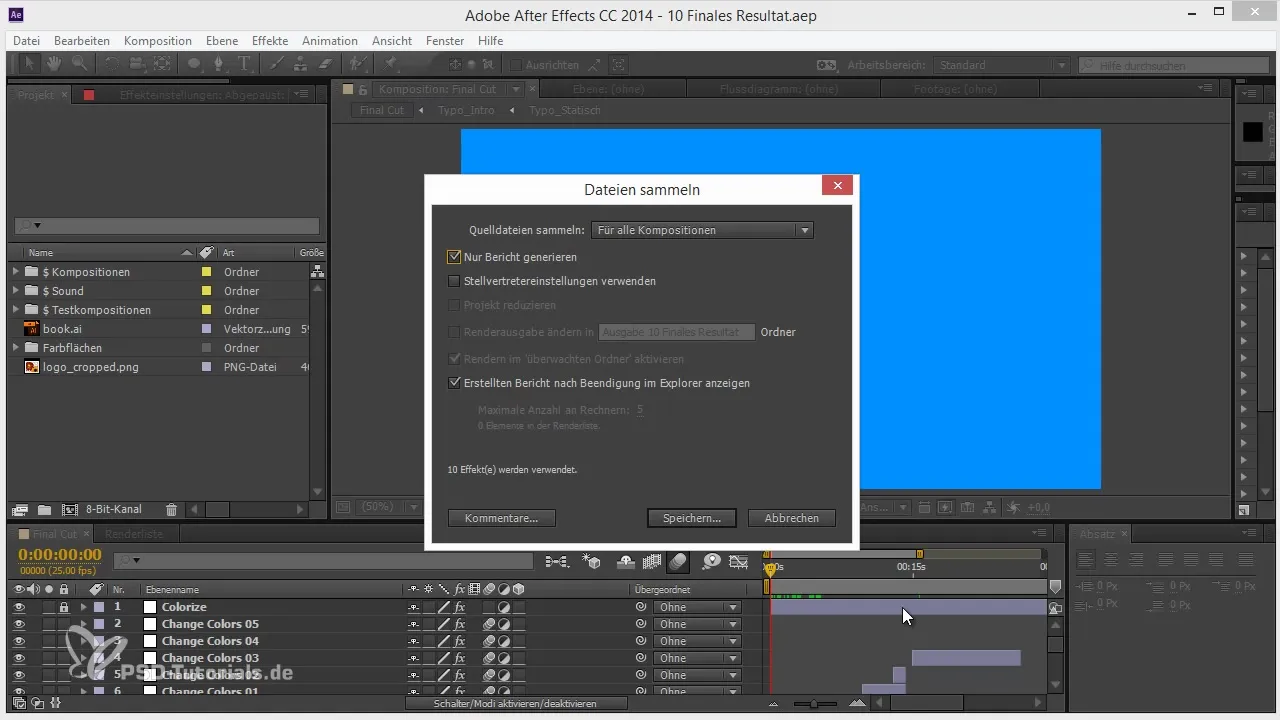Image resolution: width=1280 pixels, height=720 pixels.
Task: Click Schalter/Modi aktivieren/deaktivieren button
Action: (x=516, y=704)
